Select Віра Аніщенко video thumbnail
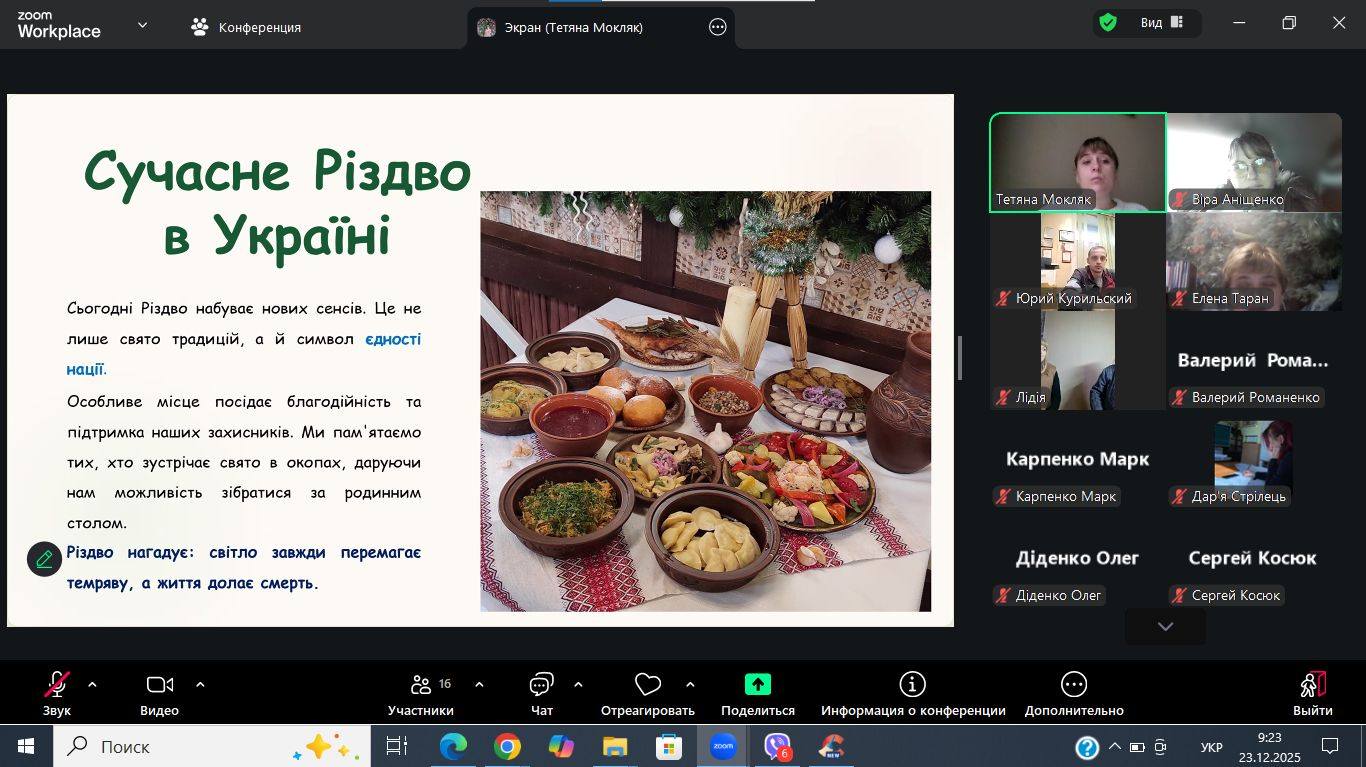The height and width of the screenshot is (767, 1366). (1254, 162)
